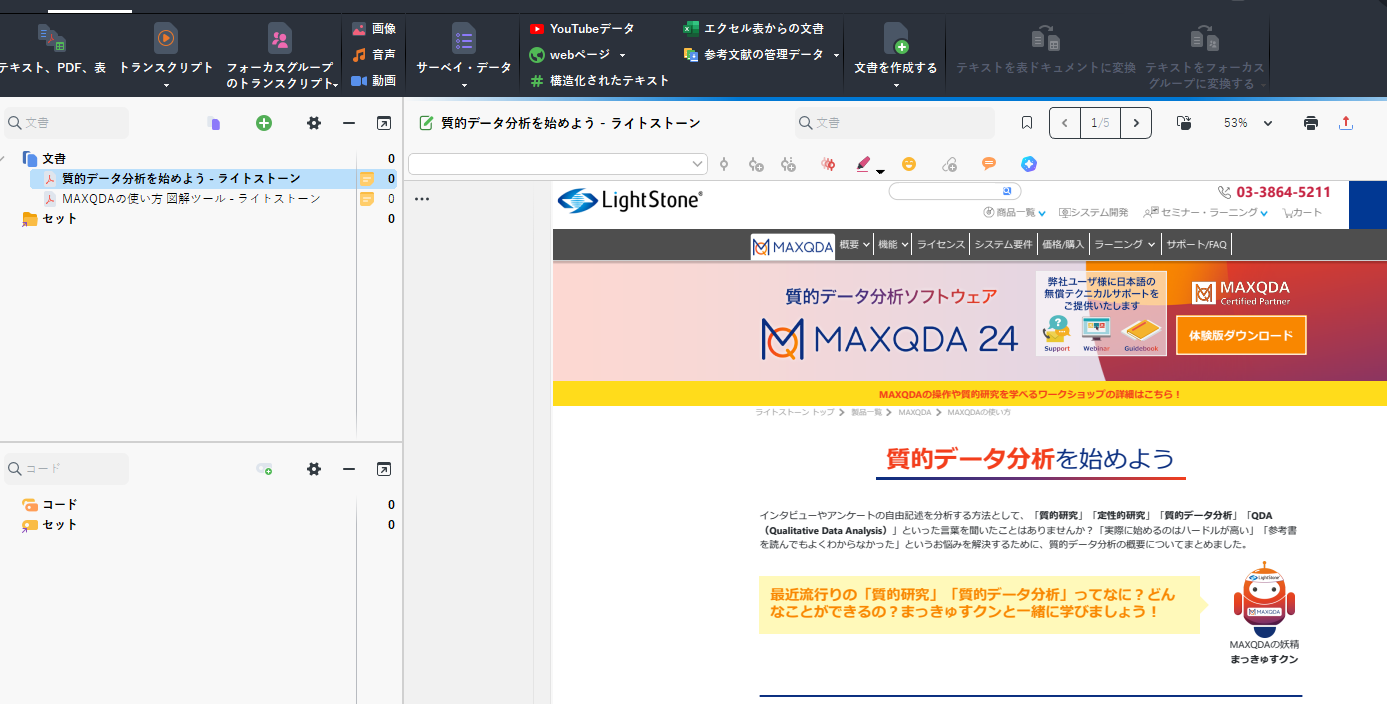1387x704 pixels.
Task: Click システム要件 in the PDF navigation
Action: click(1003, 244)
